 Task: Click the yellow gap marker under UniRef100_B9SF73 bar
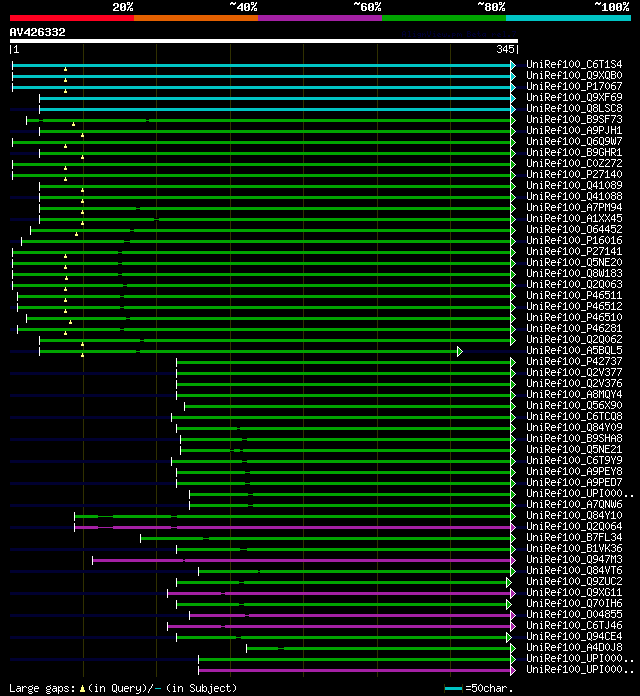click(x=74, y=124)
